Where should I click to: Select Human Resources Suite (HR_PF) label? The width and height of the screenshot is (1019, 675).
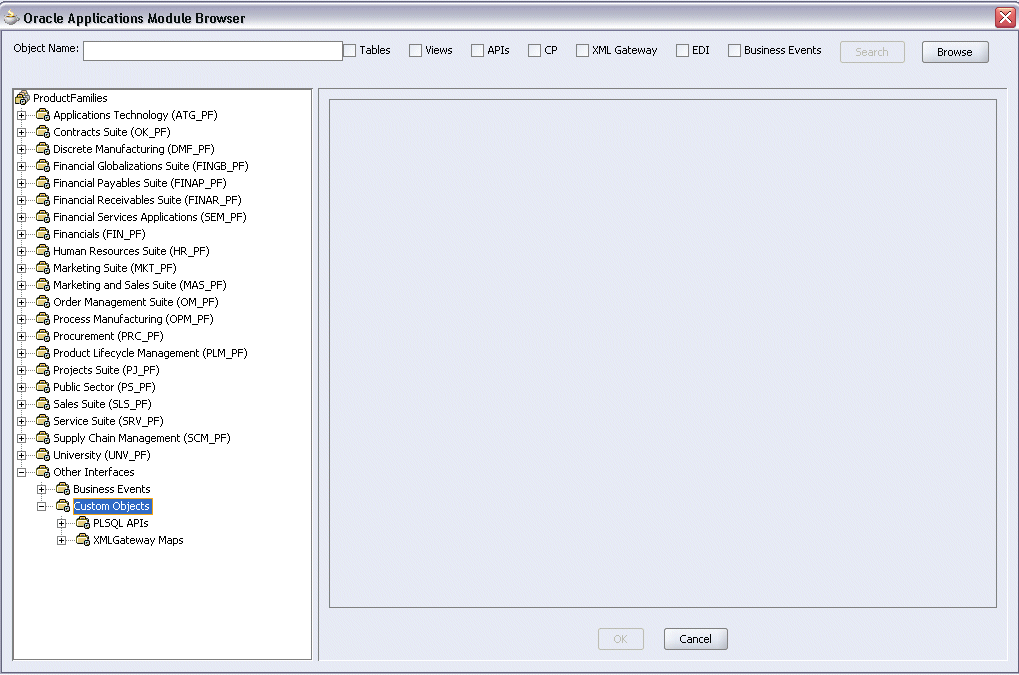click(x=131, y=251)
